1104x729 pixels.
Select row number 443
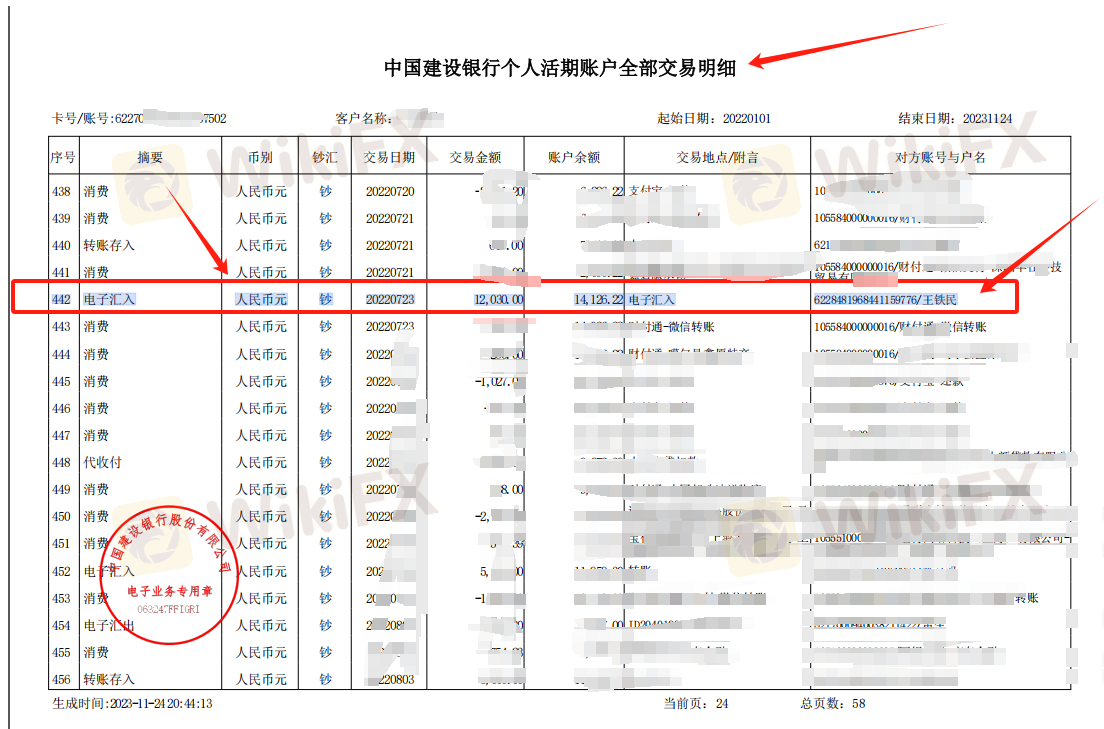pyautogui.click(x=61, y=327)
